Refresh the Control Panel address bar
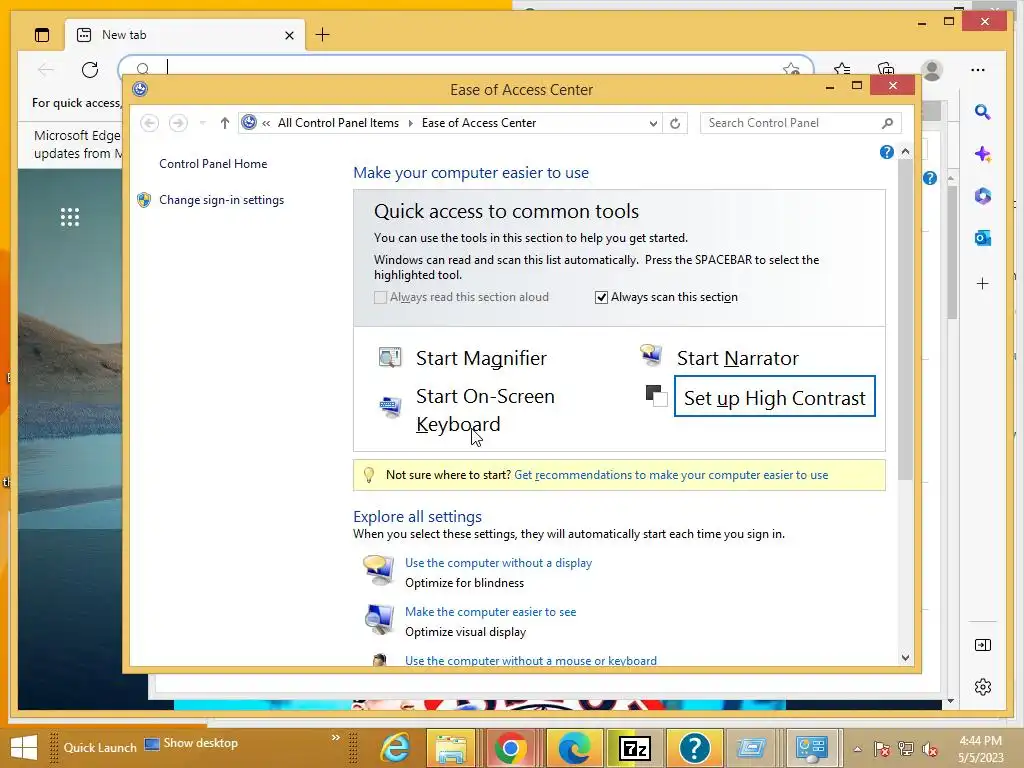 click(675, 123)
